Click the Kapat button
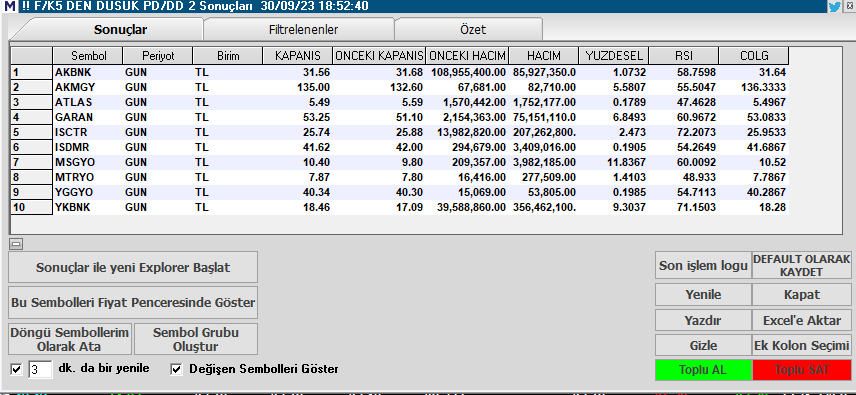Image resolution: width=856 pixels, height=395 pixels. click(801, 295)
